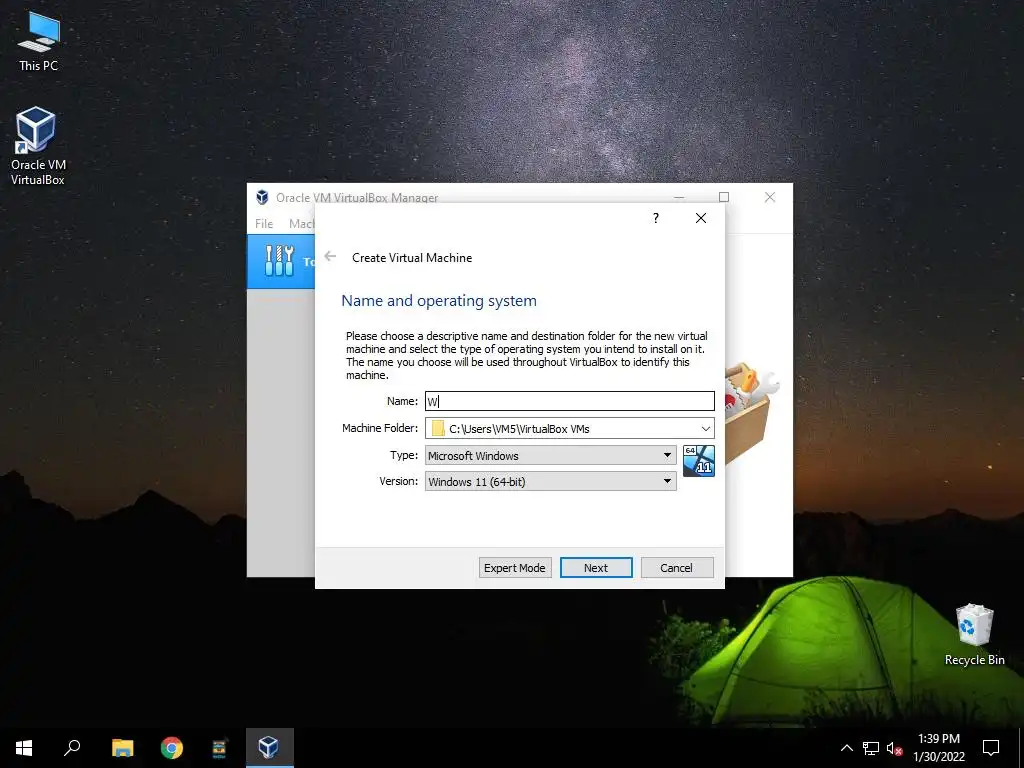The height and width of the screenshot is (768, 1024).
Task: Open the Version dropdown showing Windows 11
Action: pos(551,481)
